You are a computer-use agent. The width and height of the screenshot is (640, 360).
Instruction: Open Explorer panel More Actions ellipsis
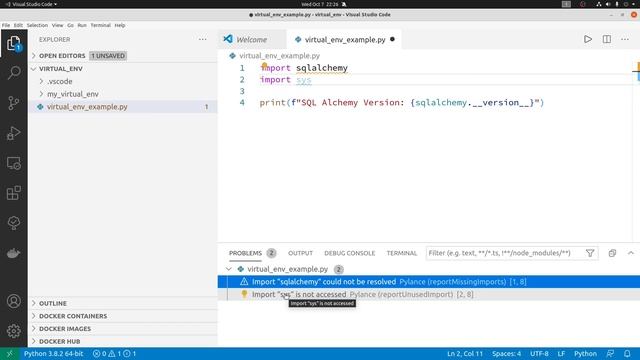[202, 39]
